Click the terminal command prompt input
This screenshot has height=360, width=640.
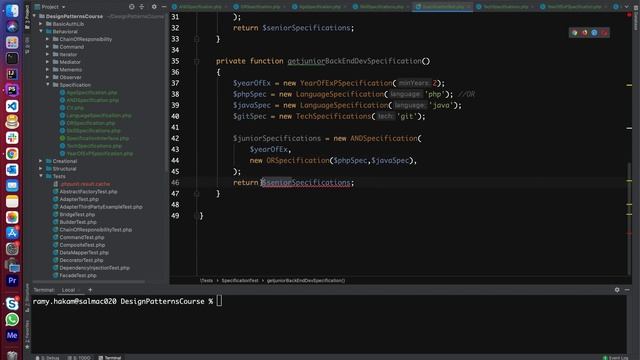point(219,301)
